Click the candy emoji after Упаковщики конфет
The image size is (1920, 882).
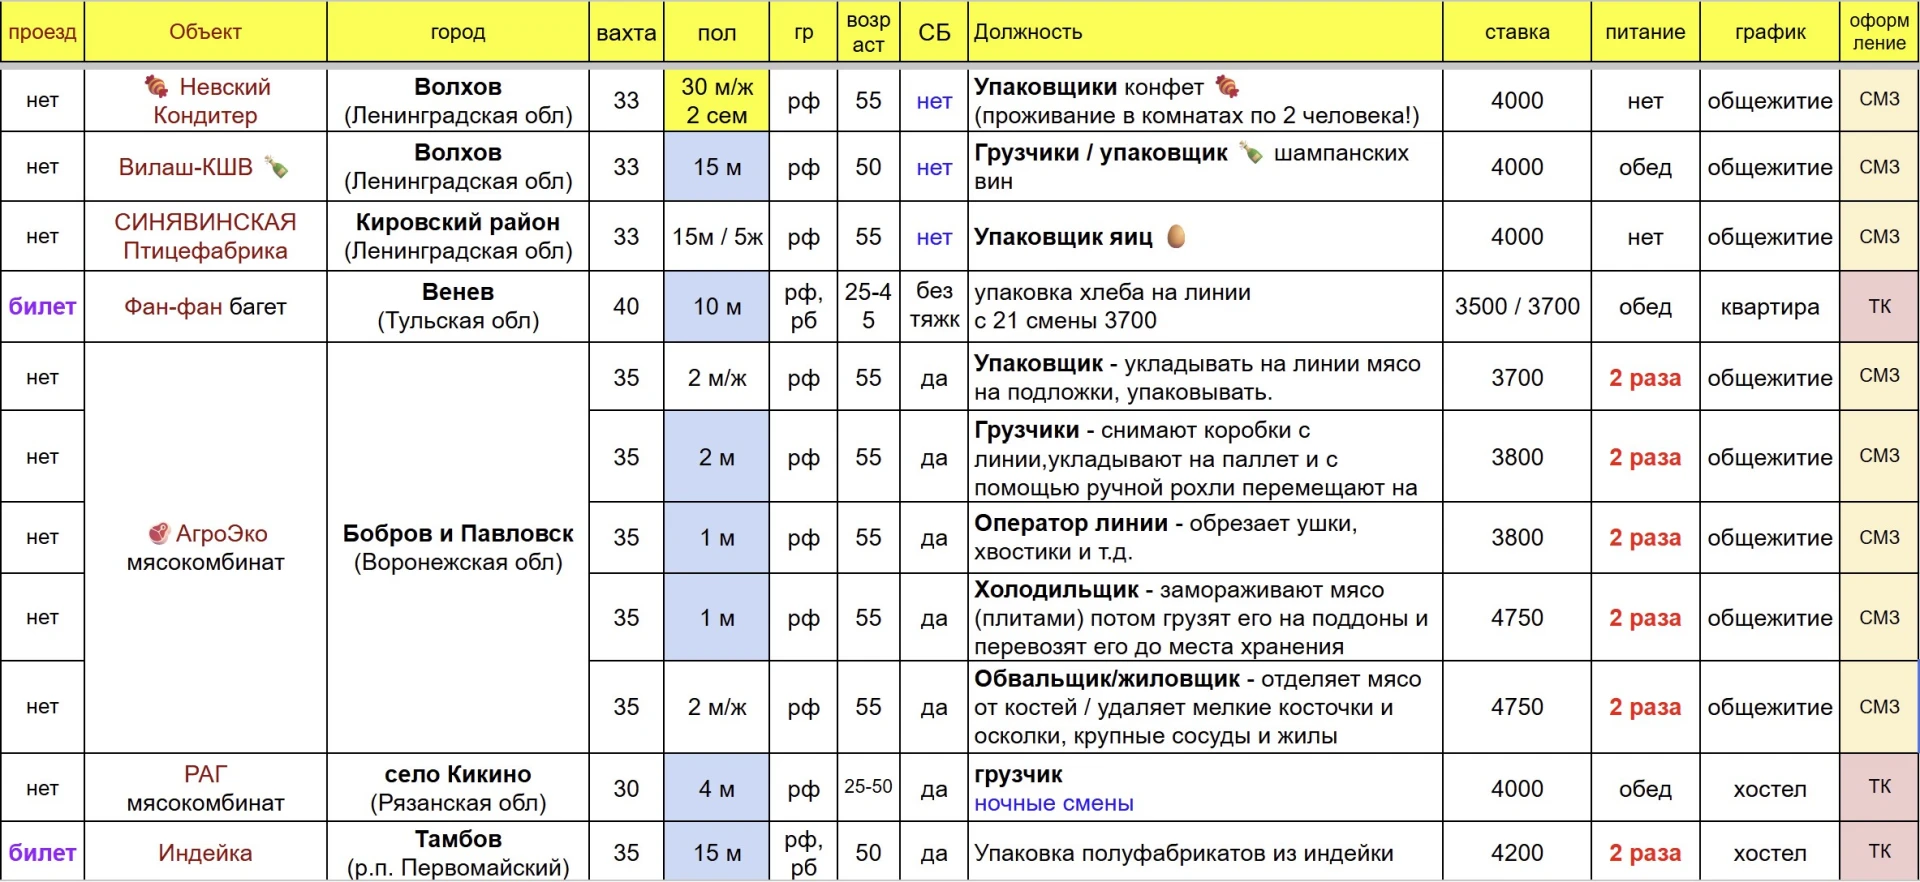[1227, 87]
